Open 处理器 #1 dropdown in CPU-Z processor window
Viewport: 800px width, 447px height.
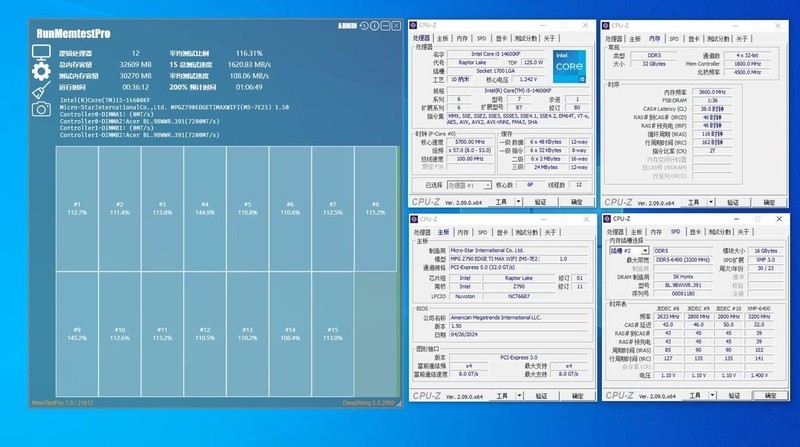(x=469, y=185)
